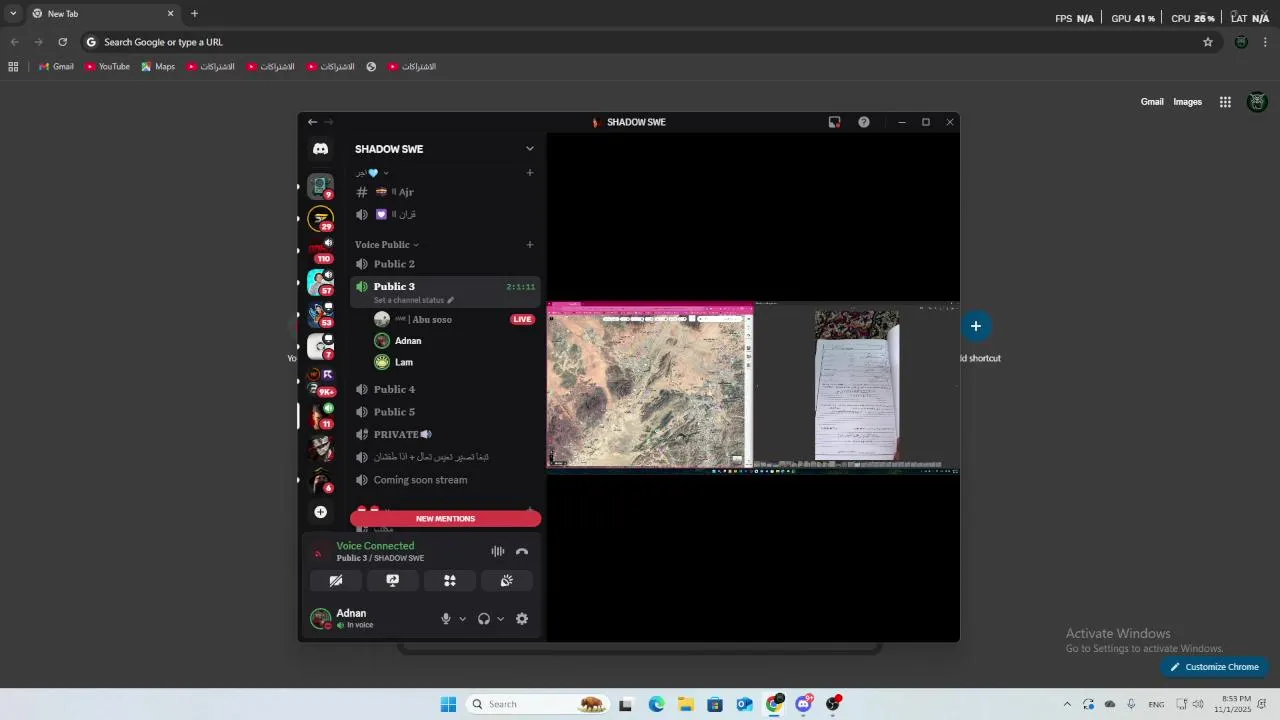
Task: Open input device options arrow beside microphone
Action: pyautogui.click(x=462, y=619)
